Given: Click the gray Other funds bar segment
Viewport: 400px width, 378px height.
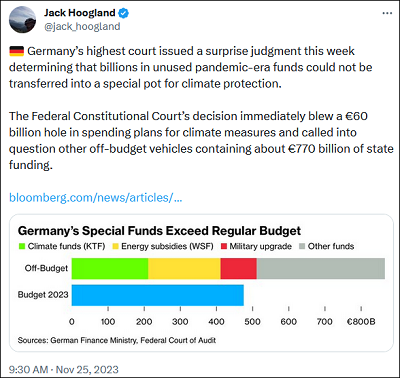Looking at the screenshot, I should coord(321,268).
